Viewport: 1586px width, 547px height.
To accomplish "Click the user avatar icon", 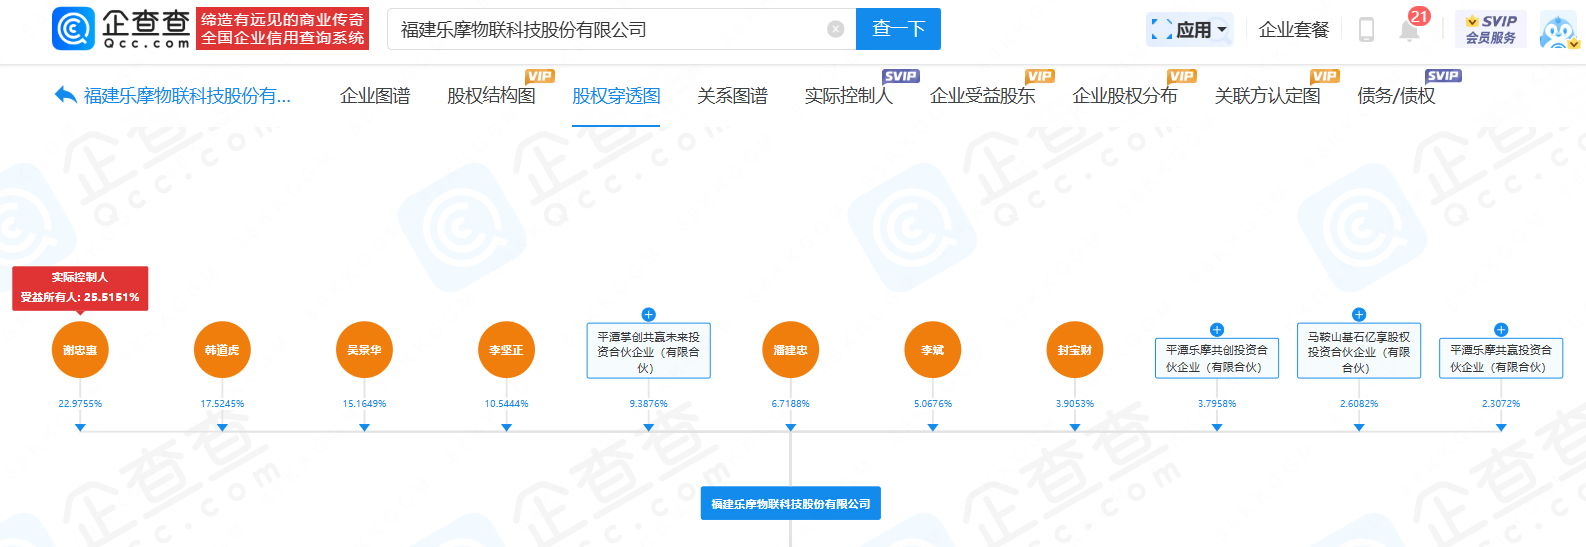I will tap(1558, 30).
